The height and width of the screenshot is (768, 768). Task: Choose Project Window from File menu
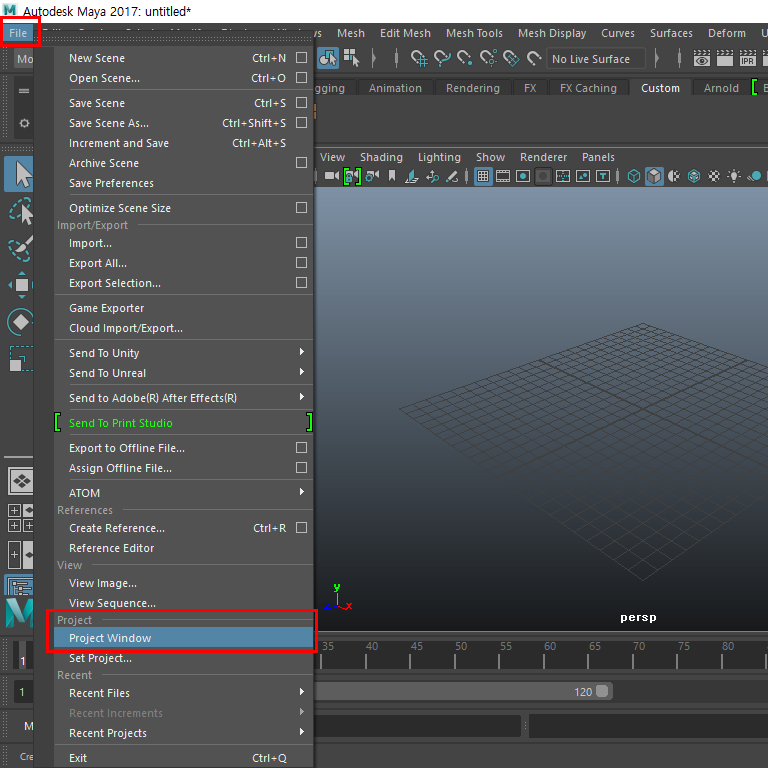point(184,638)
